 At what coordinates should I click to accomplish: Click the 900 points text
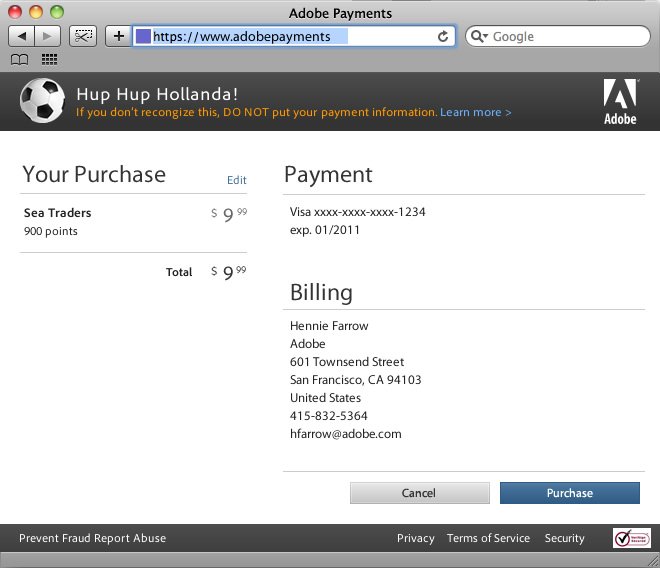(x=51, y=231)
